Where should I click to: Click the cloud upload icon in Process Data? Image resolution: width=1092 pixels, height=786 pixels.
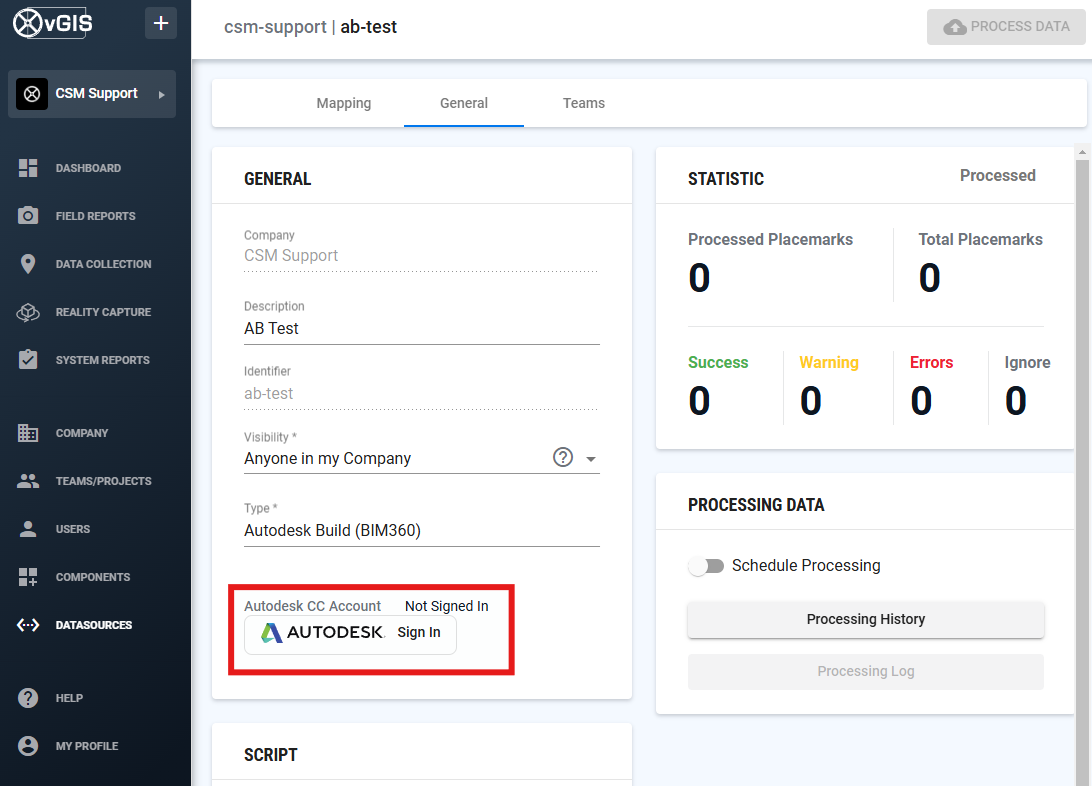[954, 26]
